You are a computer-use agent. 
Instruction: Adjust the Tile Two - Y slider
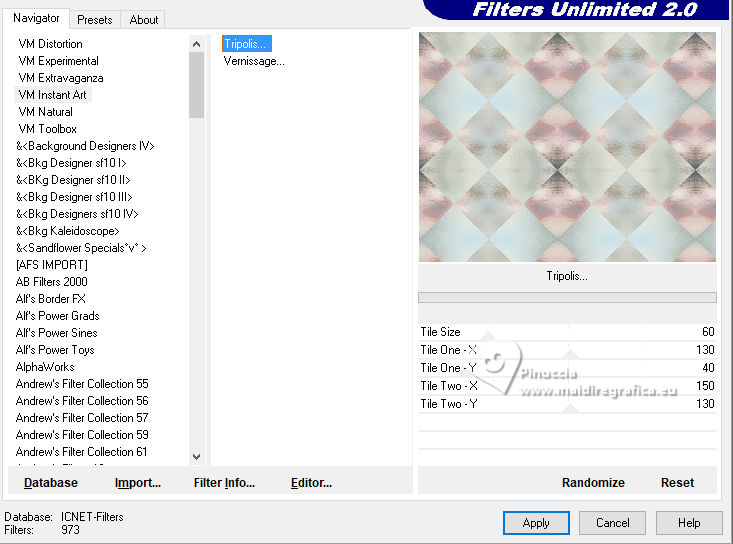567,404
